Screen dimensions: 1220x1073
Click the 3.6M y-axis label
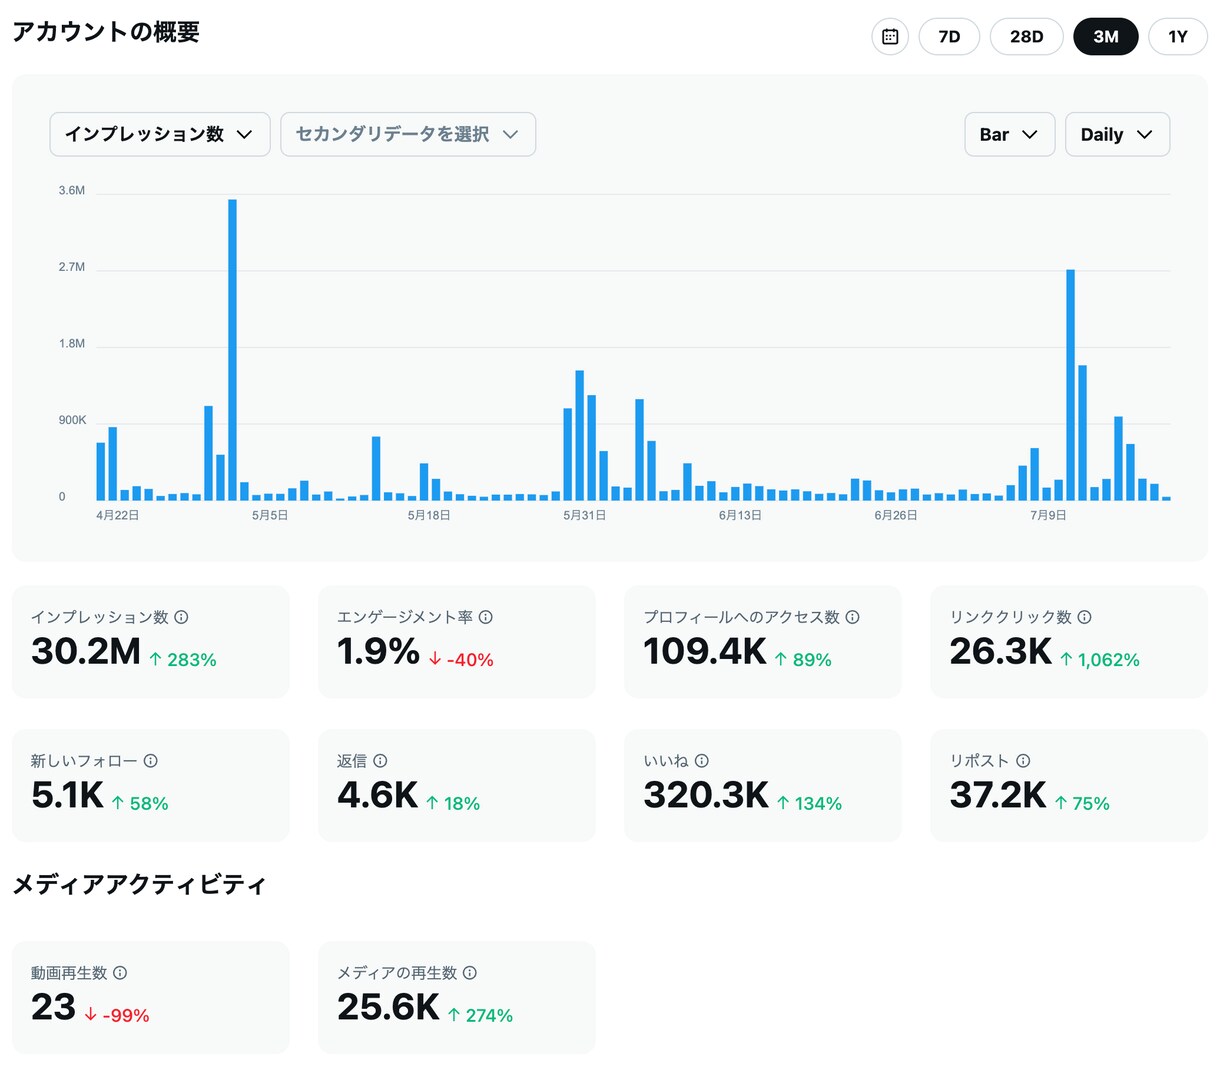72,190
